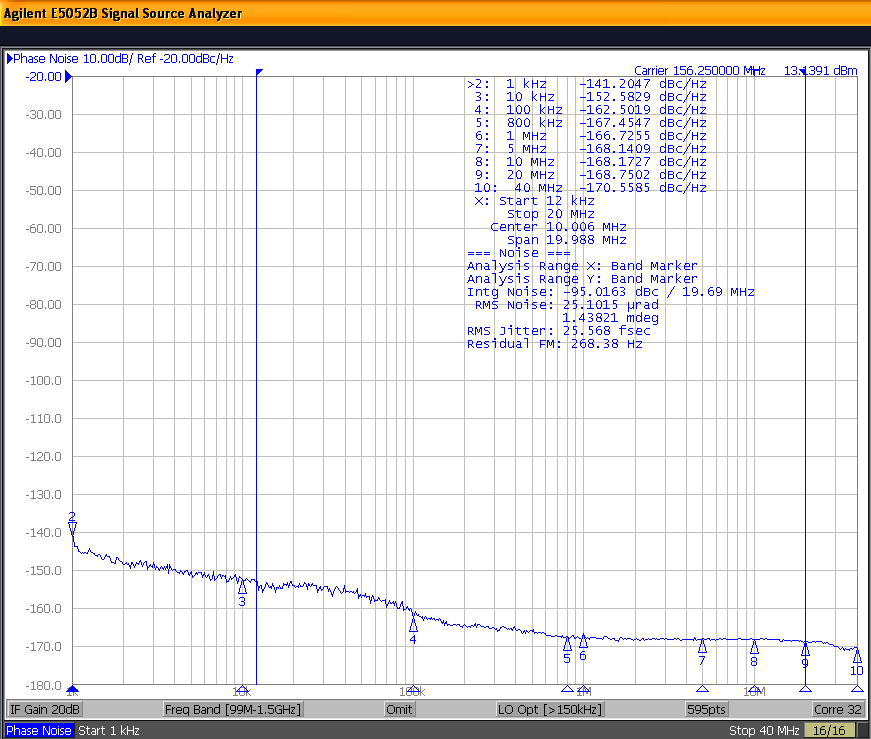Select the IF Gain 20dB status item

(44, 708)
